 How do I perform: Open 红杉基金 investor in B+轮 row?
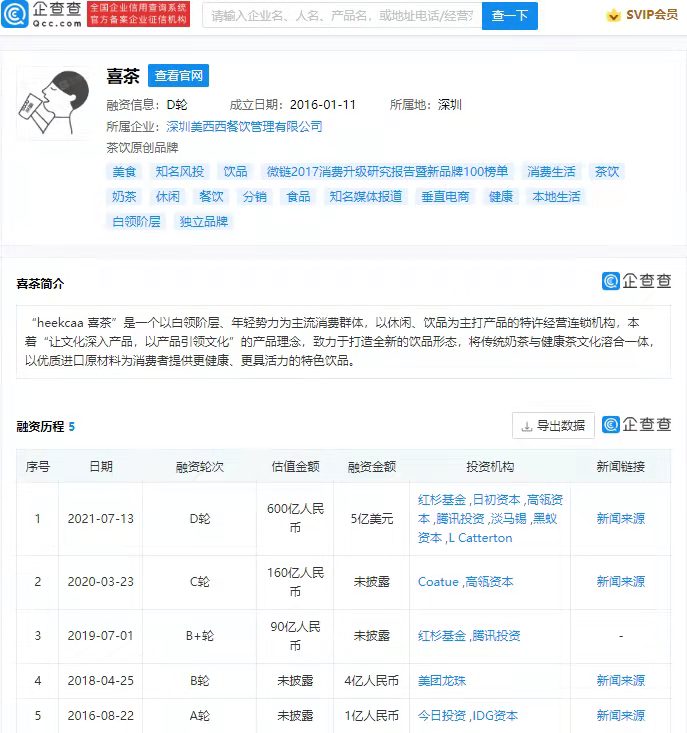(x=442, y=636)
